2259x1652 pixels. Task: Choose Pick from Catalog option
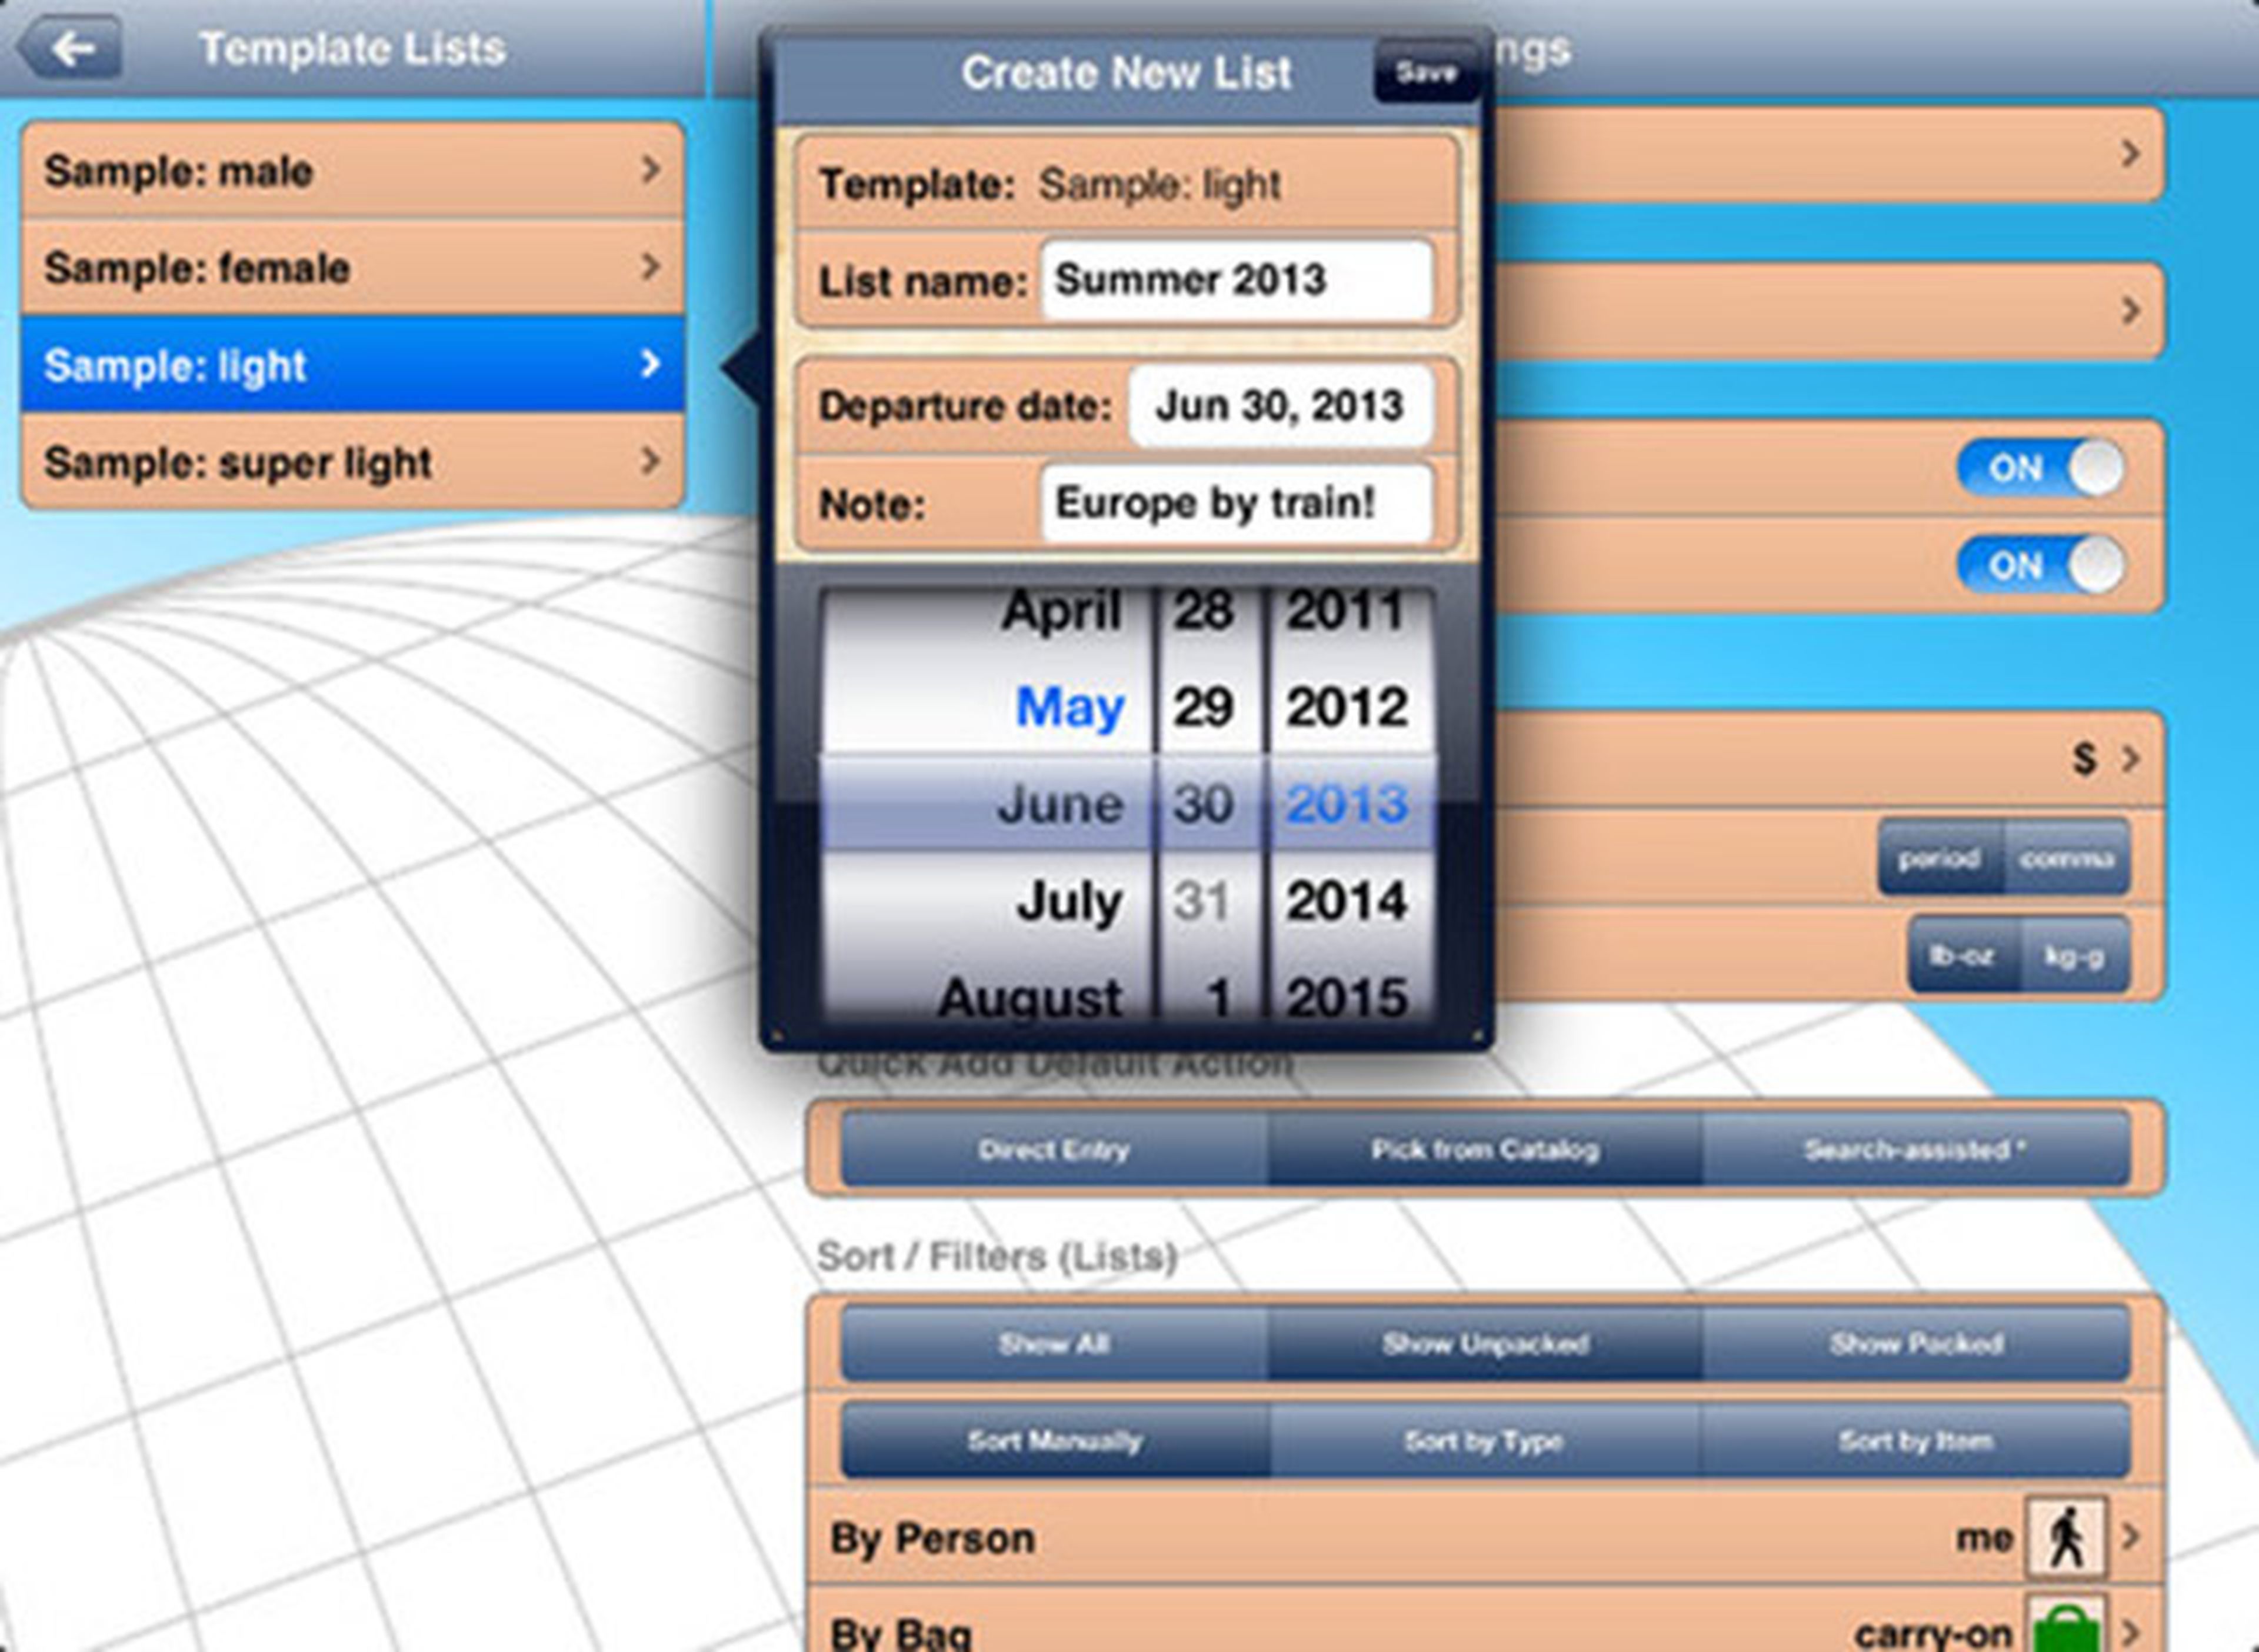tap(1485, 1150)
